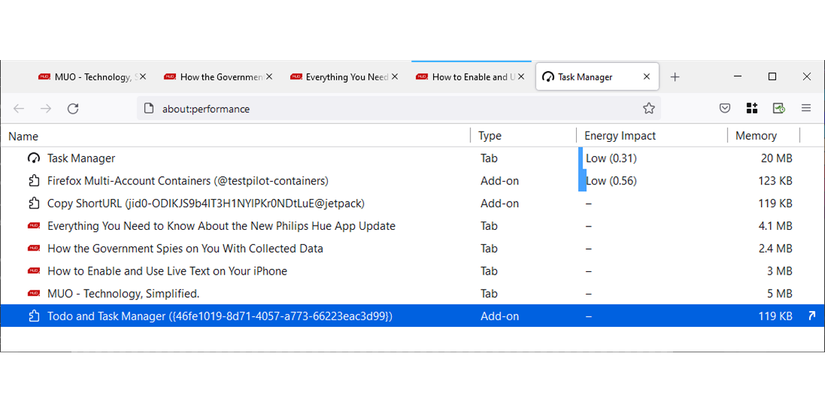The width and height of the screenshot is (825, 413).
Task: Click the Low (0.31) energy value
Action: pos(611,158)
